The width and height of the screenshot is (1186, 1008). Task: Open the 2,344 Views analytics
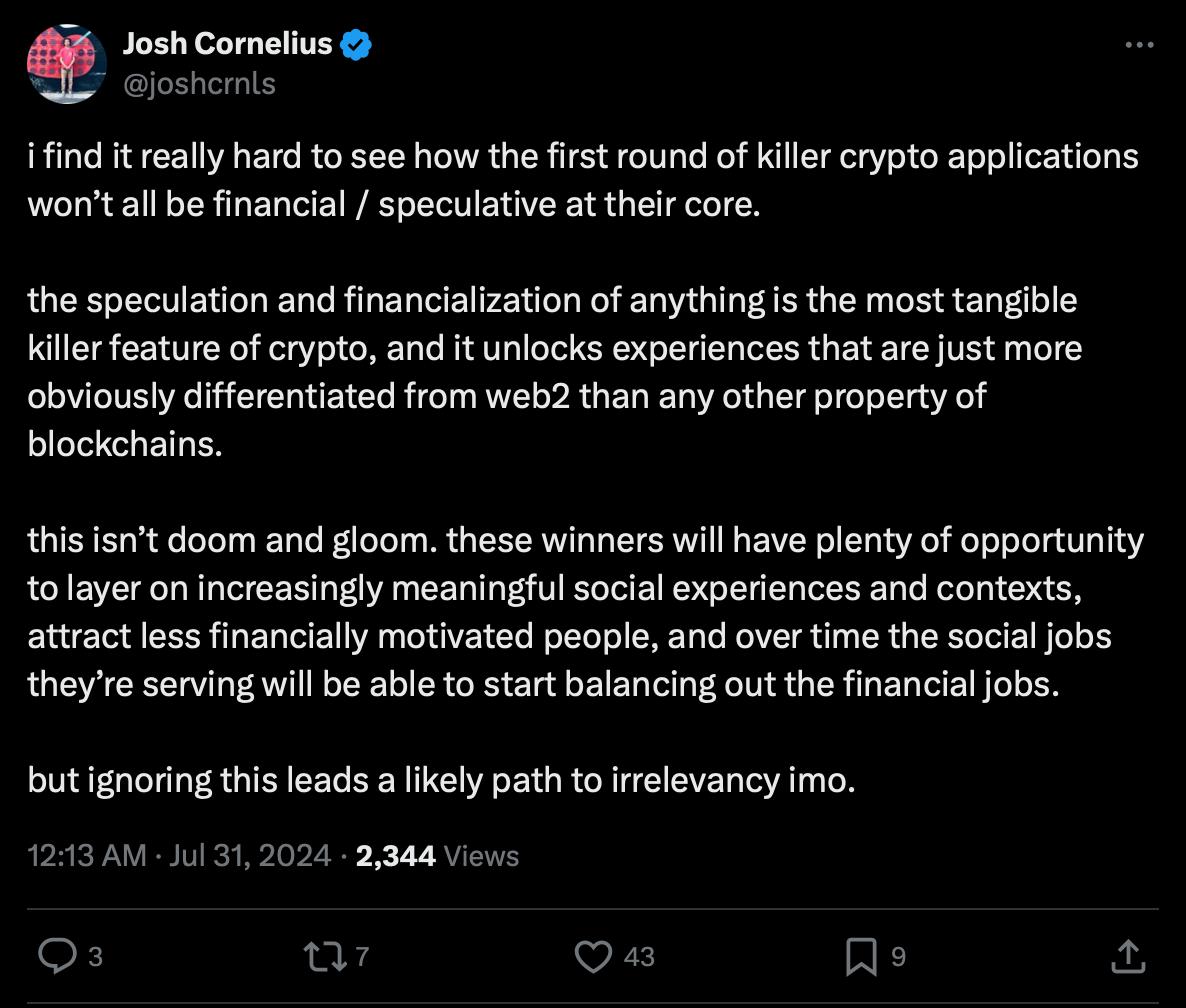click(437, 856)
